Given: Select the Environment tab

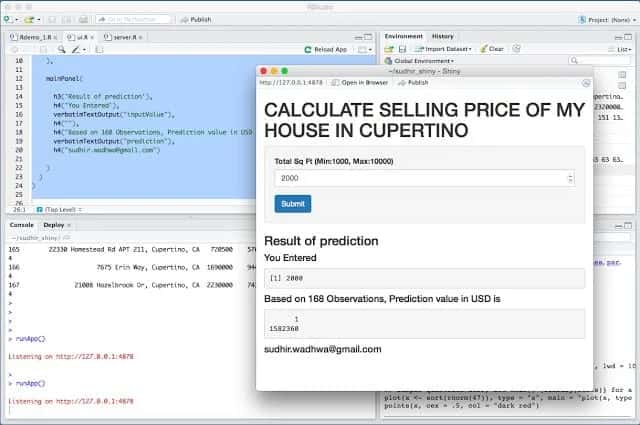Looking at the screenshot, I should [404, 36].
